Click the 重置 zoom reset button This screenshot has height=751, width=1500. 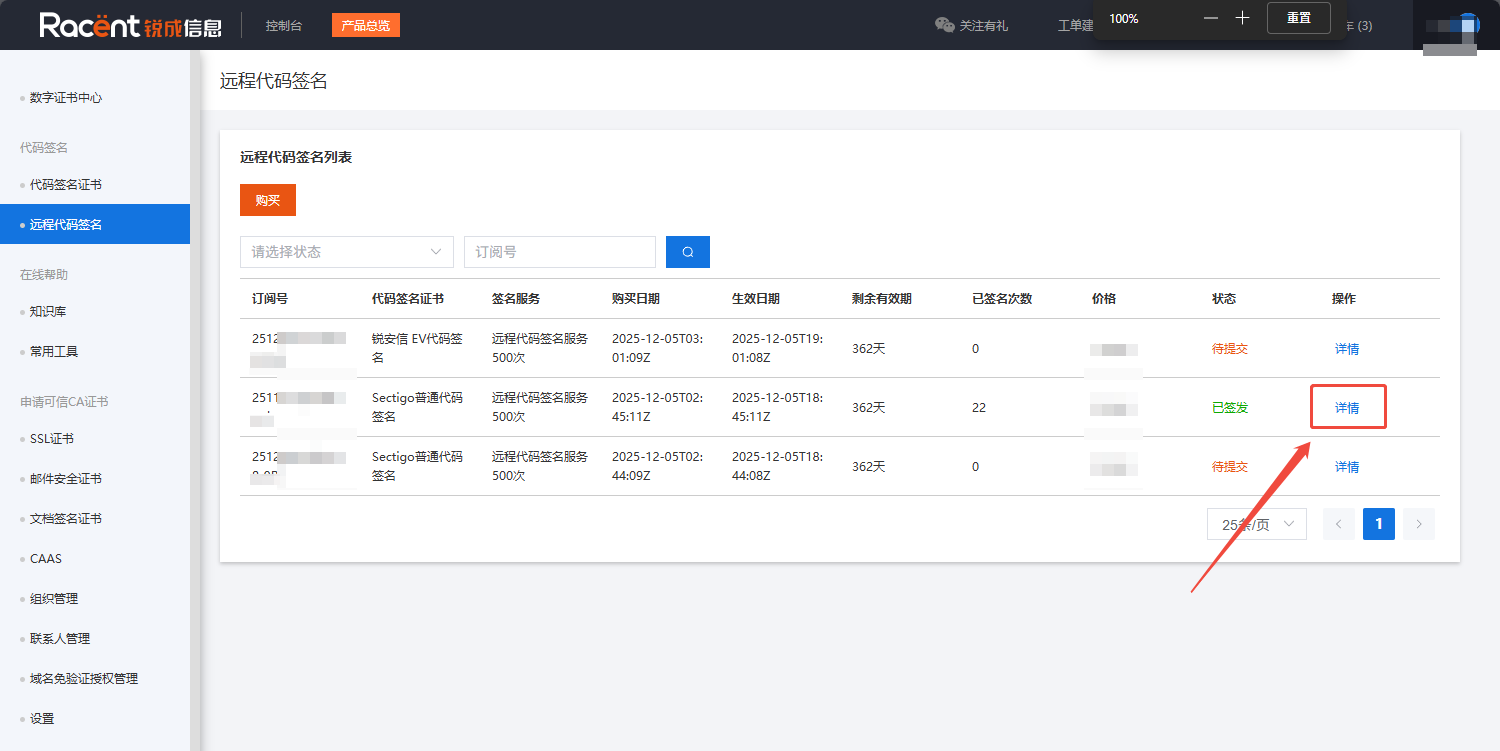[x=1298, y=18]
